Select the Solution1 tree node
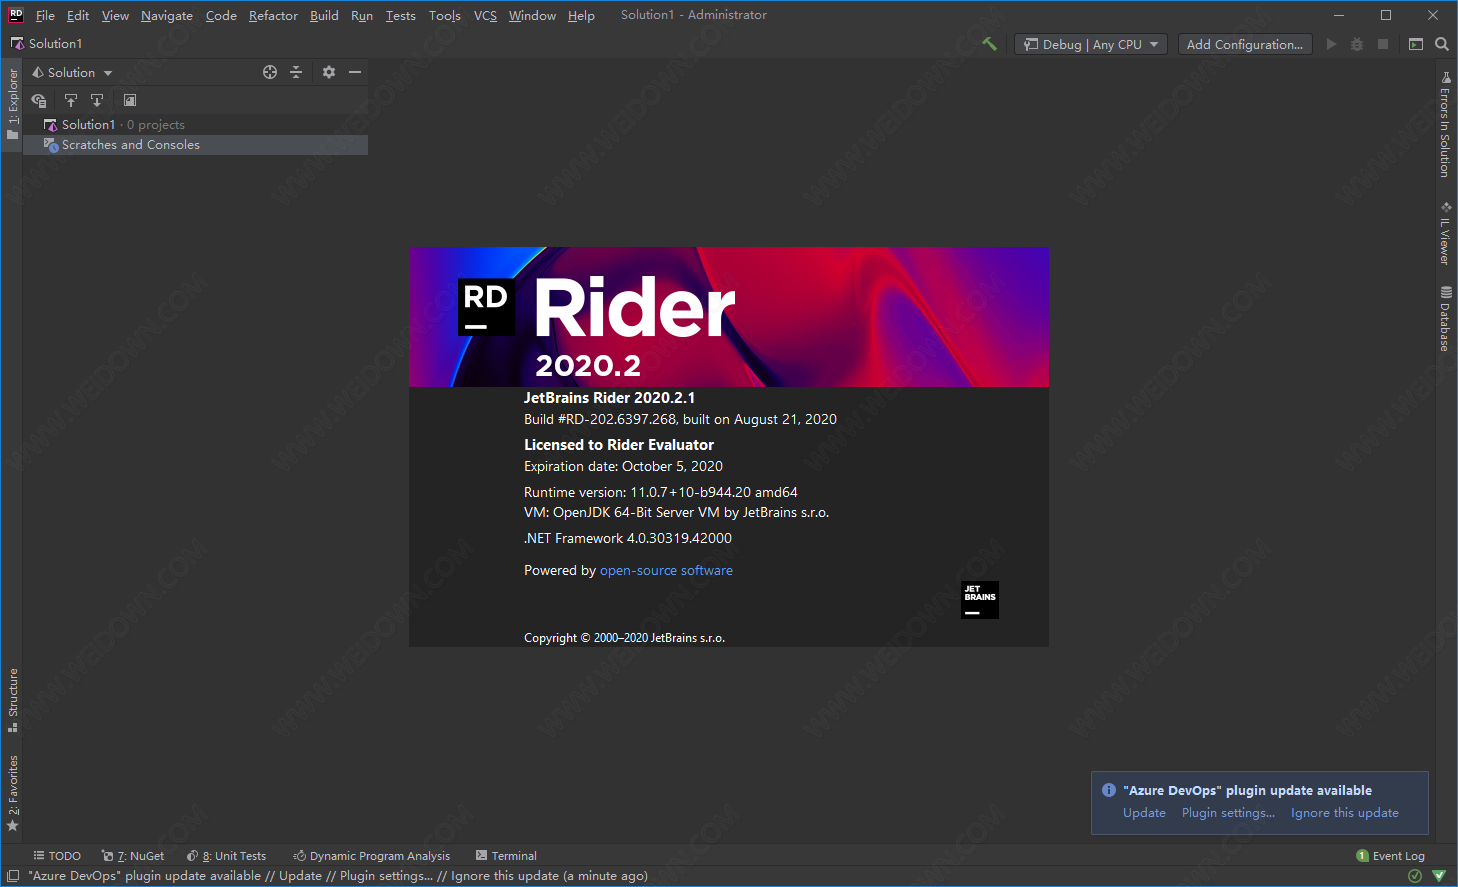Image resolution: width=1458 pixels, height=887 pixels. point(195,125)
